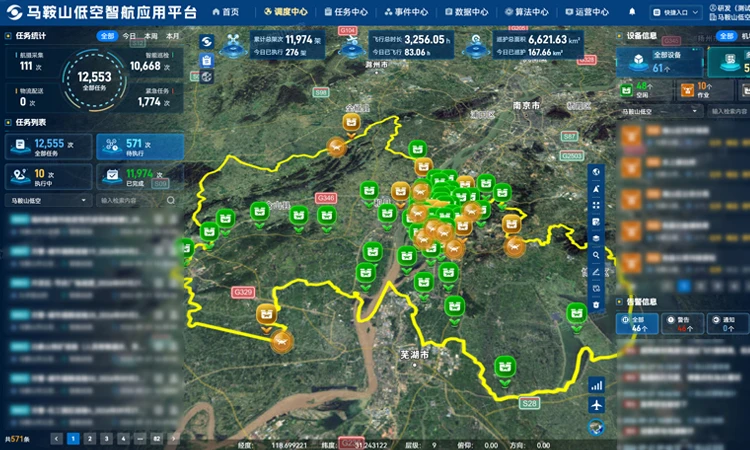Click the task list search input 输入检索内容
Screen dimensions: 750x450
tap(131, 200)
